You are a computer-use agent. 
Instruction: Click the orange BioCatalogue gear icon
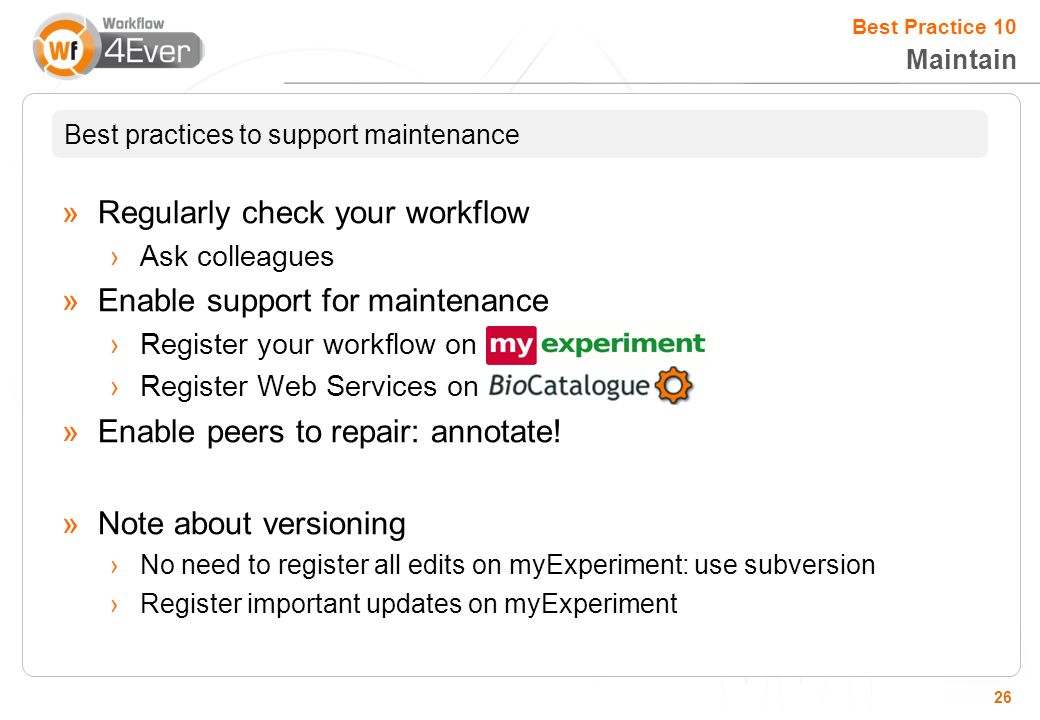[x=673, y=385]
